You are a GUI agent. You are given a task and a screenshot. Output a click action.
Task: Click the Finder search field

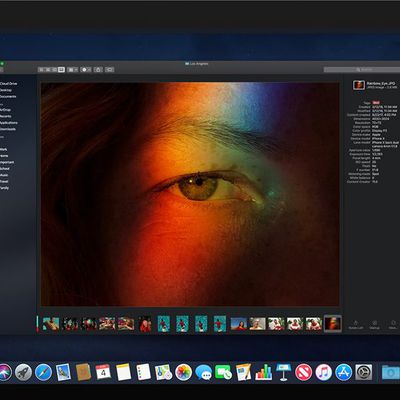pyautogui.click(x=362, y=70)
